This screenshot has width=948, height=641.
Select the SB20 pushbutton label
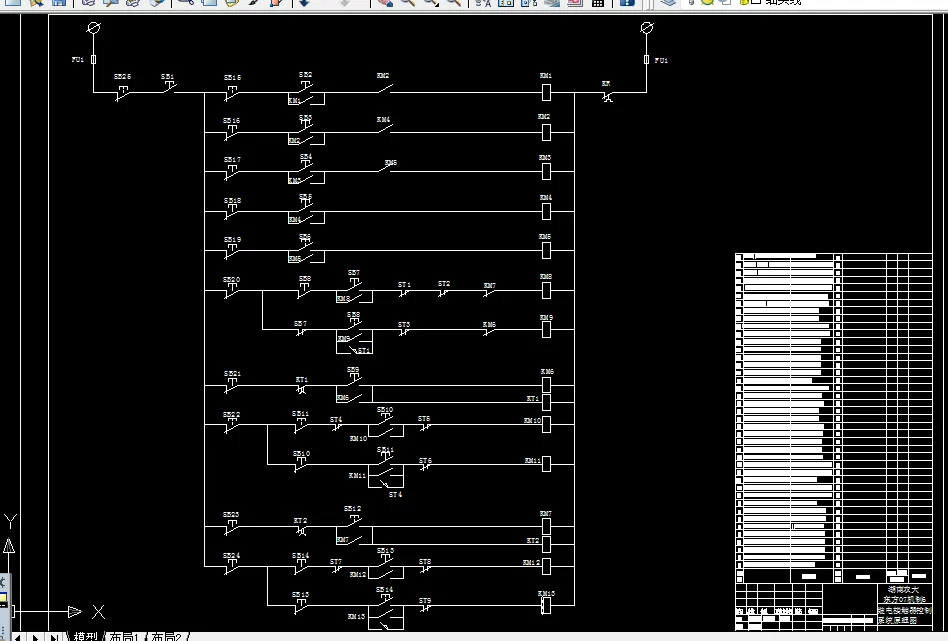[x=232, y=279]
